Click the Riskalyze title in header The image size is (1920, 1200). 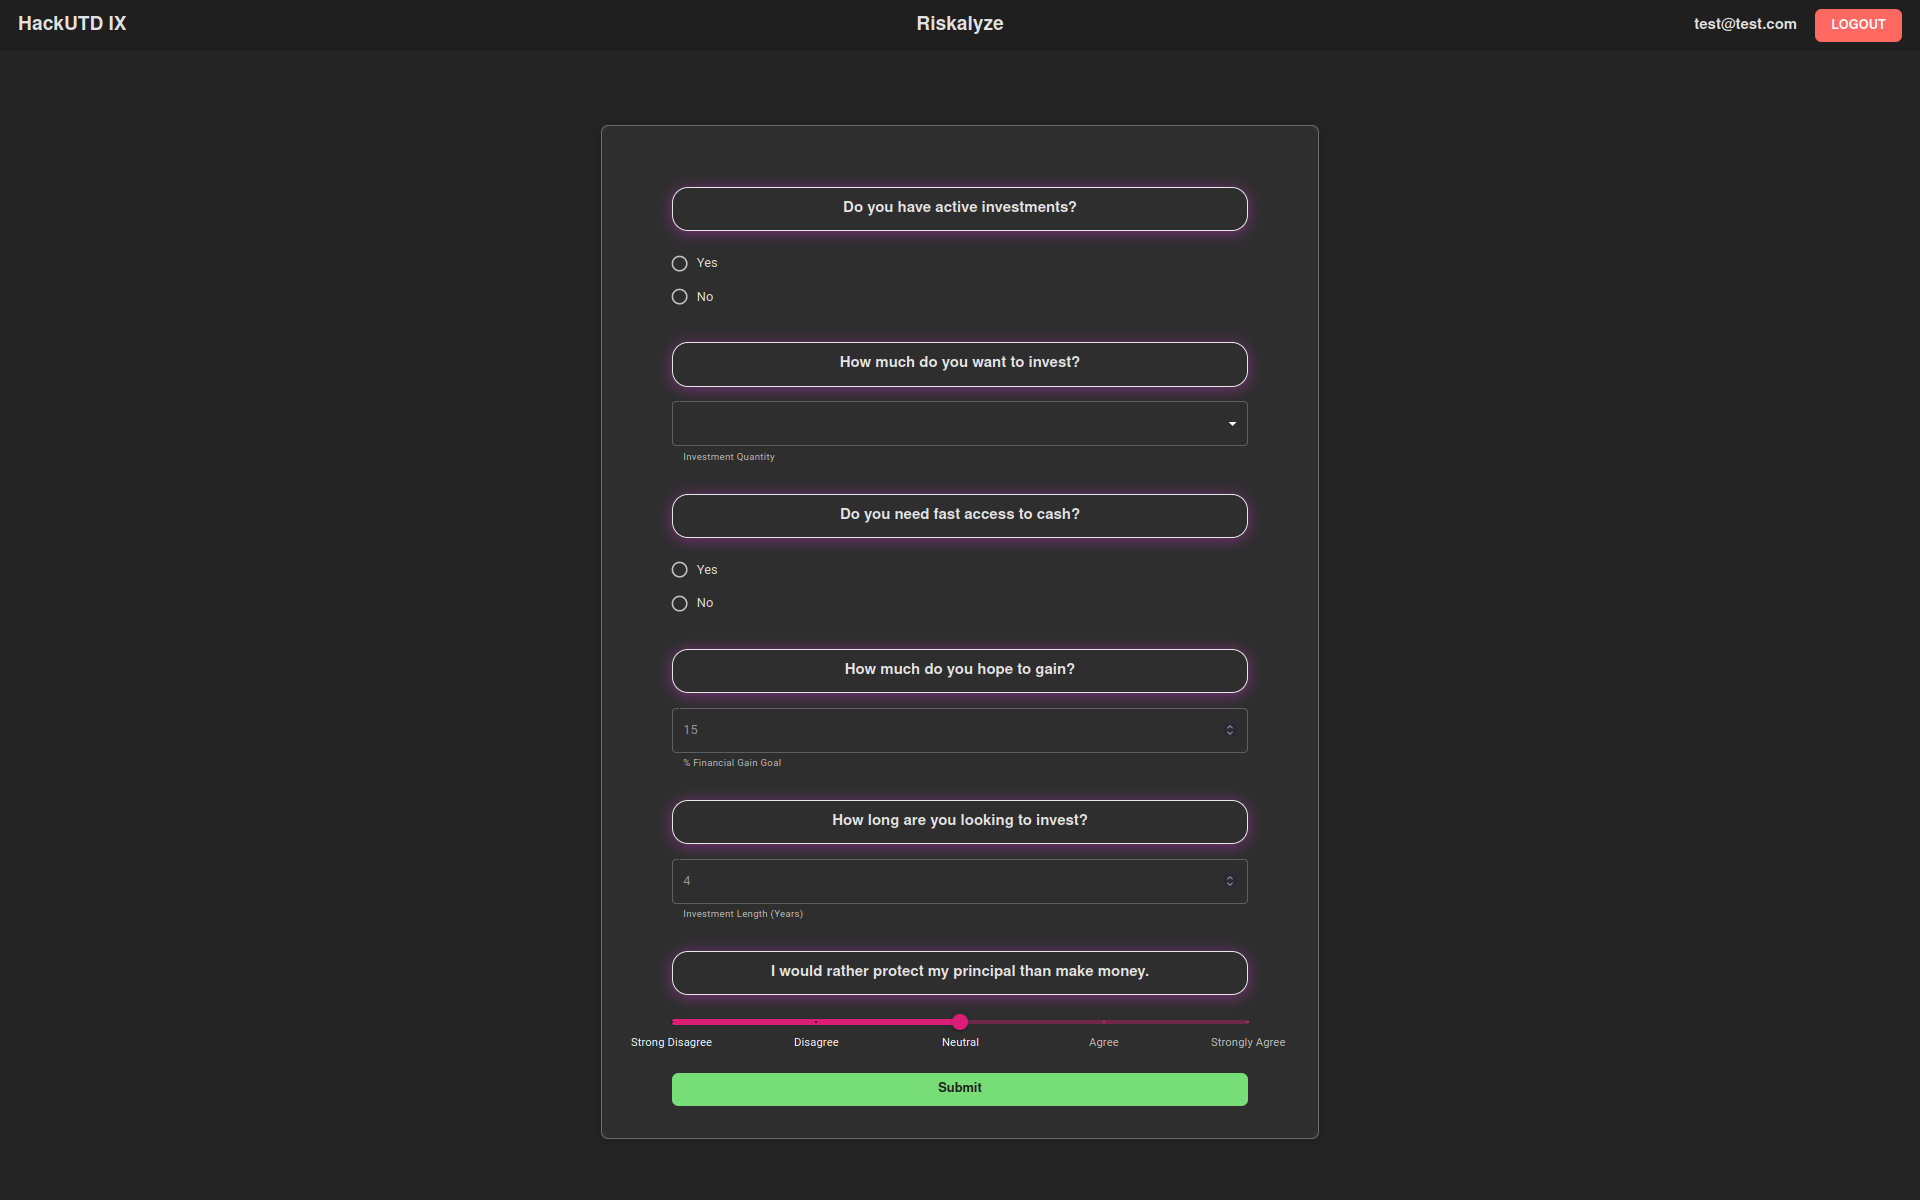[959, 24]
